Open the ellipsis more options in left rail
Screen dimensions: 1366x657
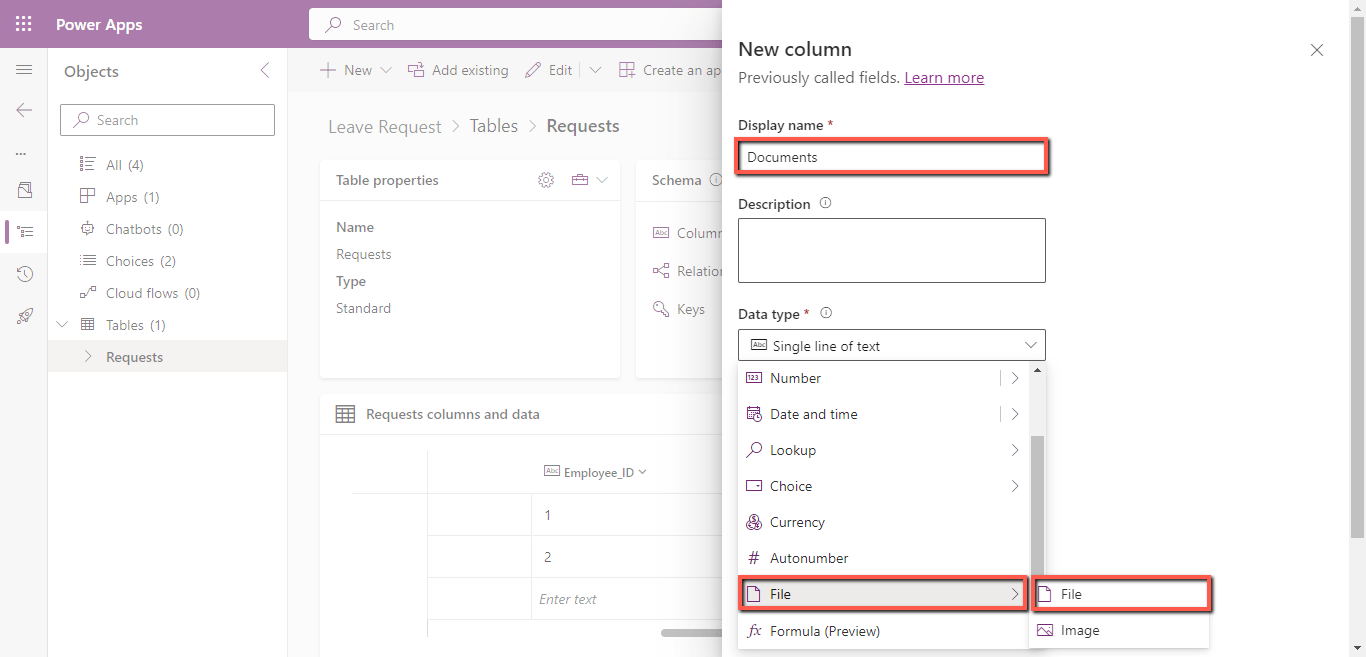[x=21, y=153]
